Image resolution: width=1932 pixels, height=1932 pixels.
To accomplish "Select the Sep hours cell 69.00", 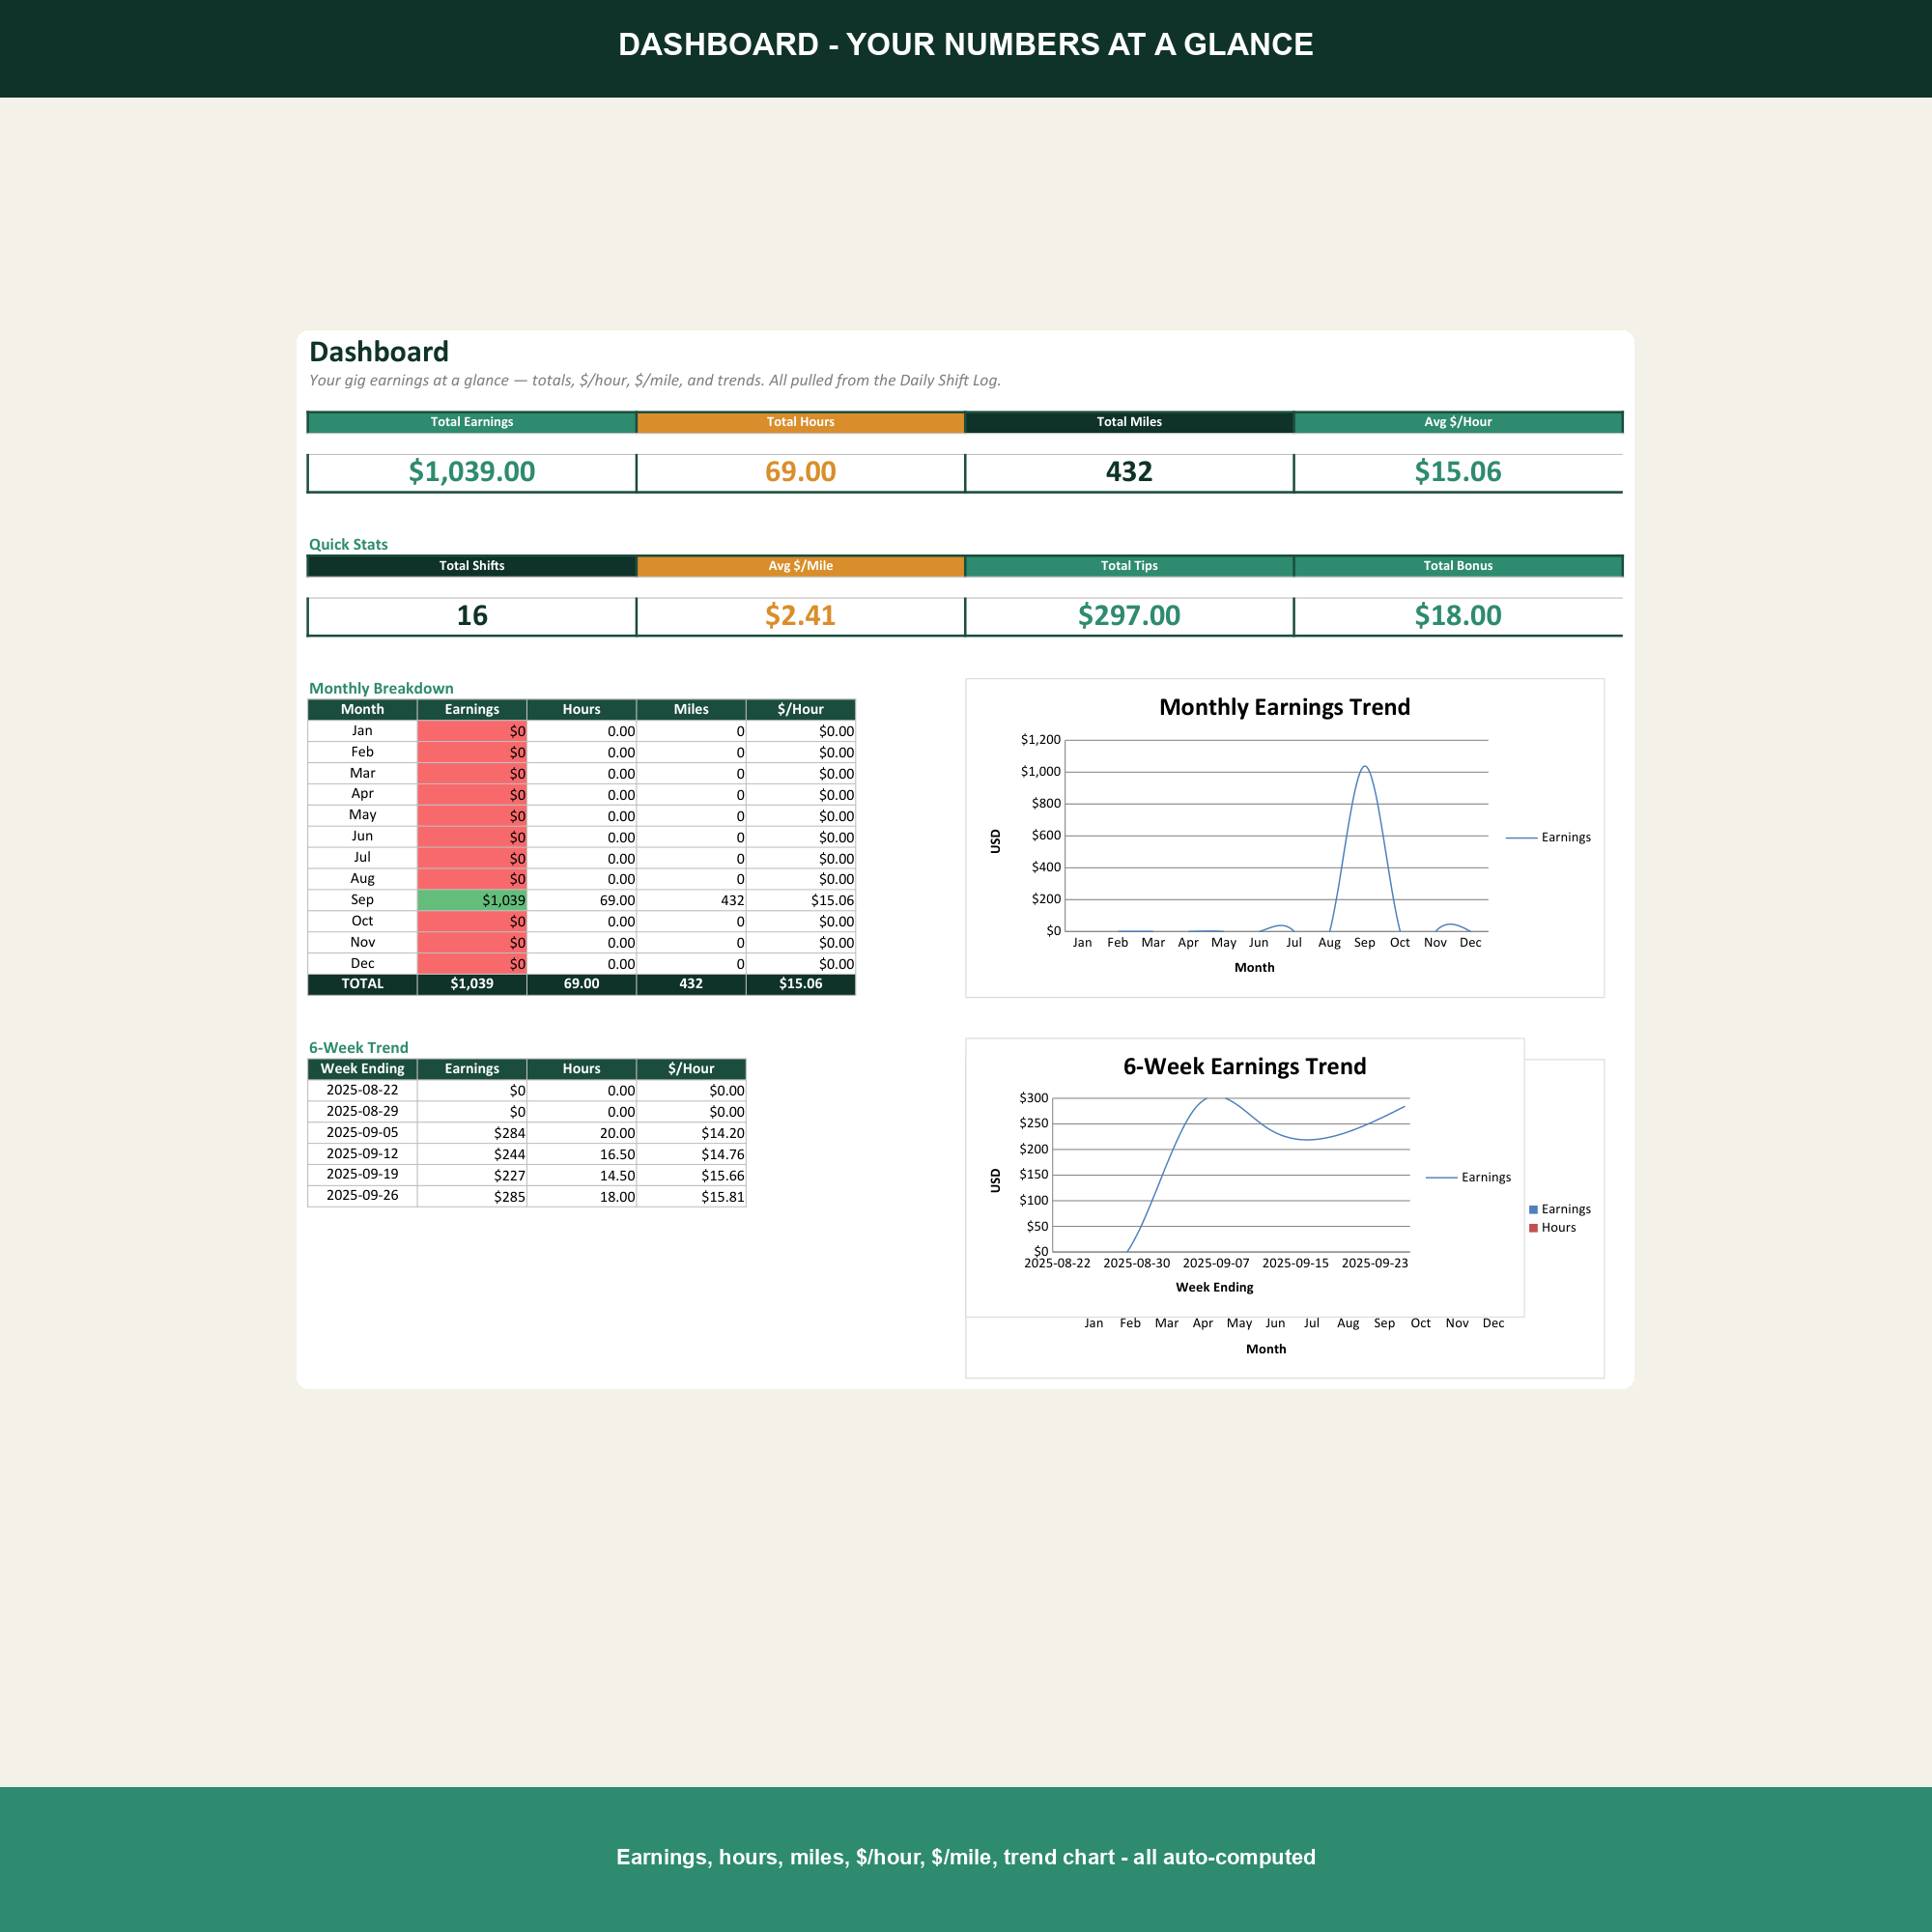I will 581,900.
